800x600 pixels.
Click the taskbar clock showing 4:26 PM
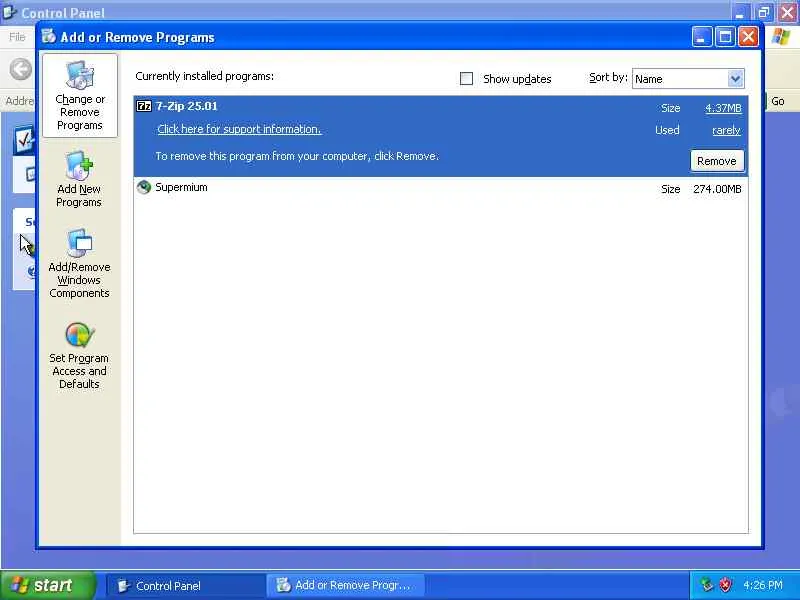coord(763,585)
